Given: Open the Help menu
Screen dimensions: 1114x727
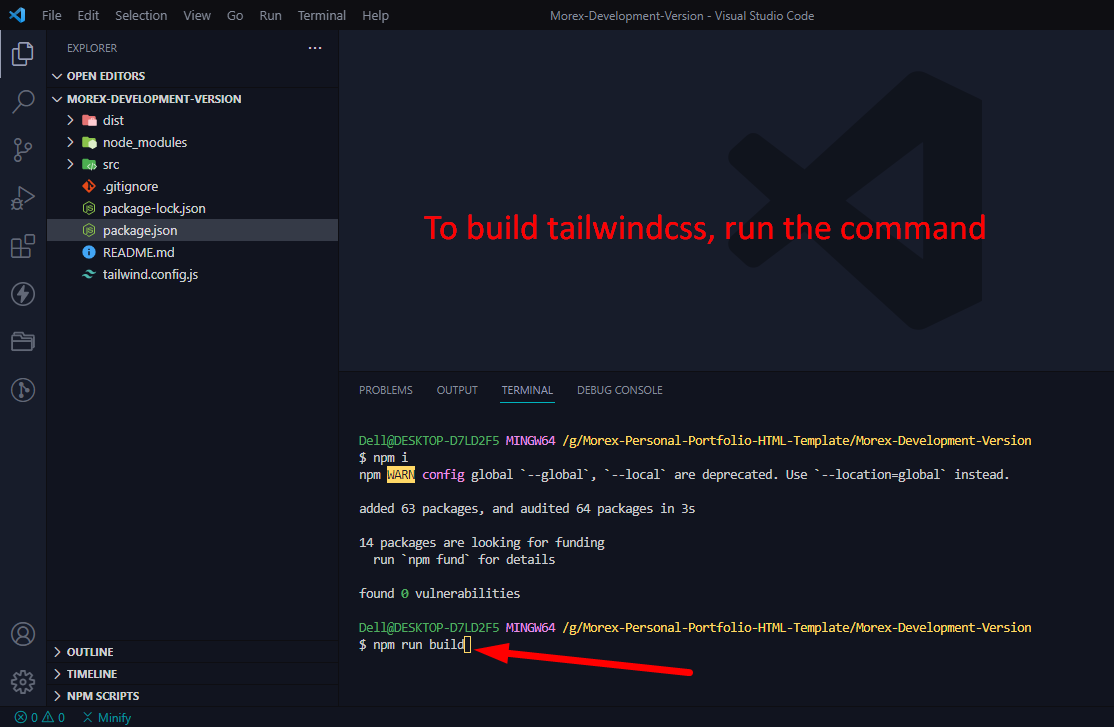Looking at the screenshot, I should click(375, 15).
